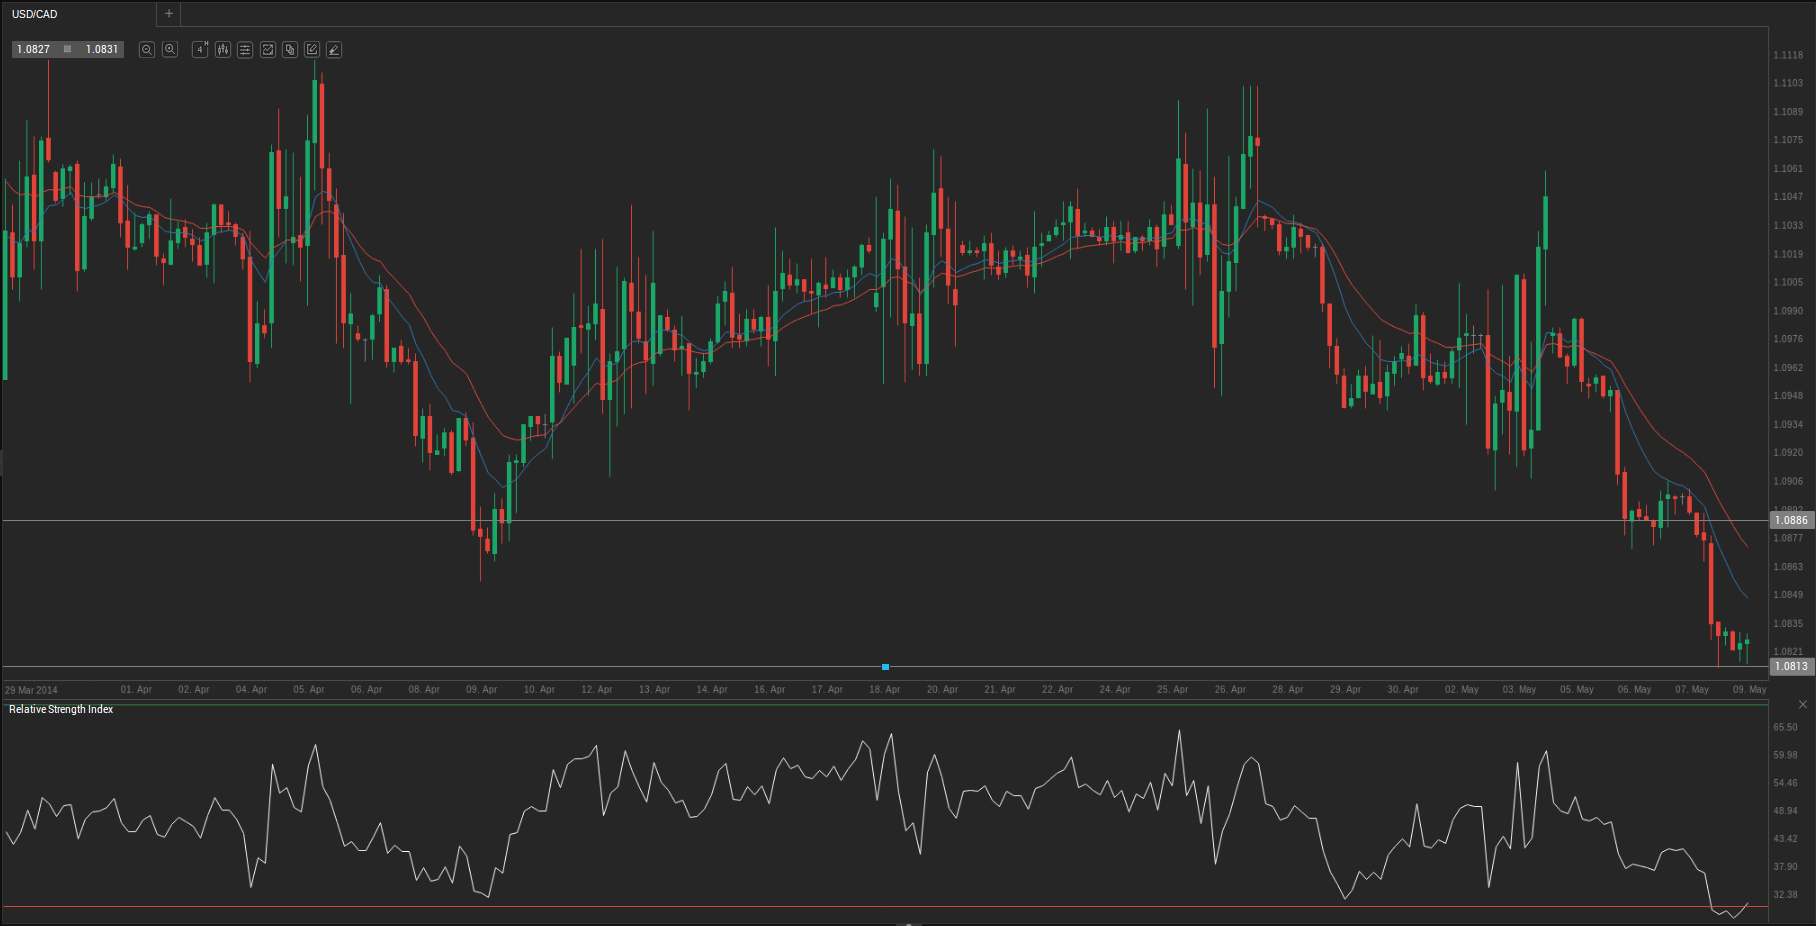The height and width of the screenshot is (926, 1816).
Task: Click the Relative Strength Index label
Action: tap(61, 710)
